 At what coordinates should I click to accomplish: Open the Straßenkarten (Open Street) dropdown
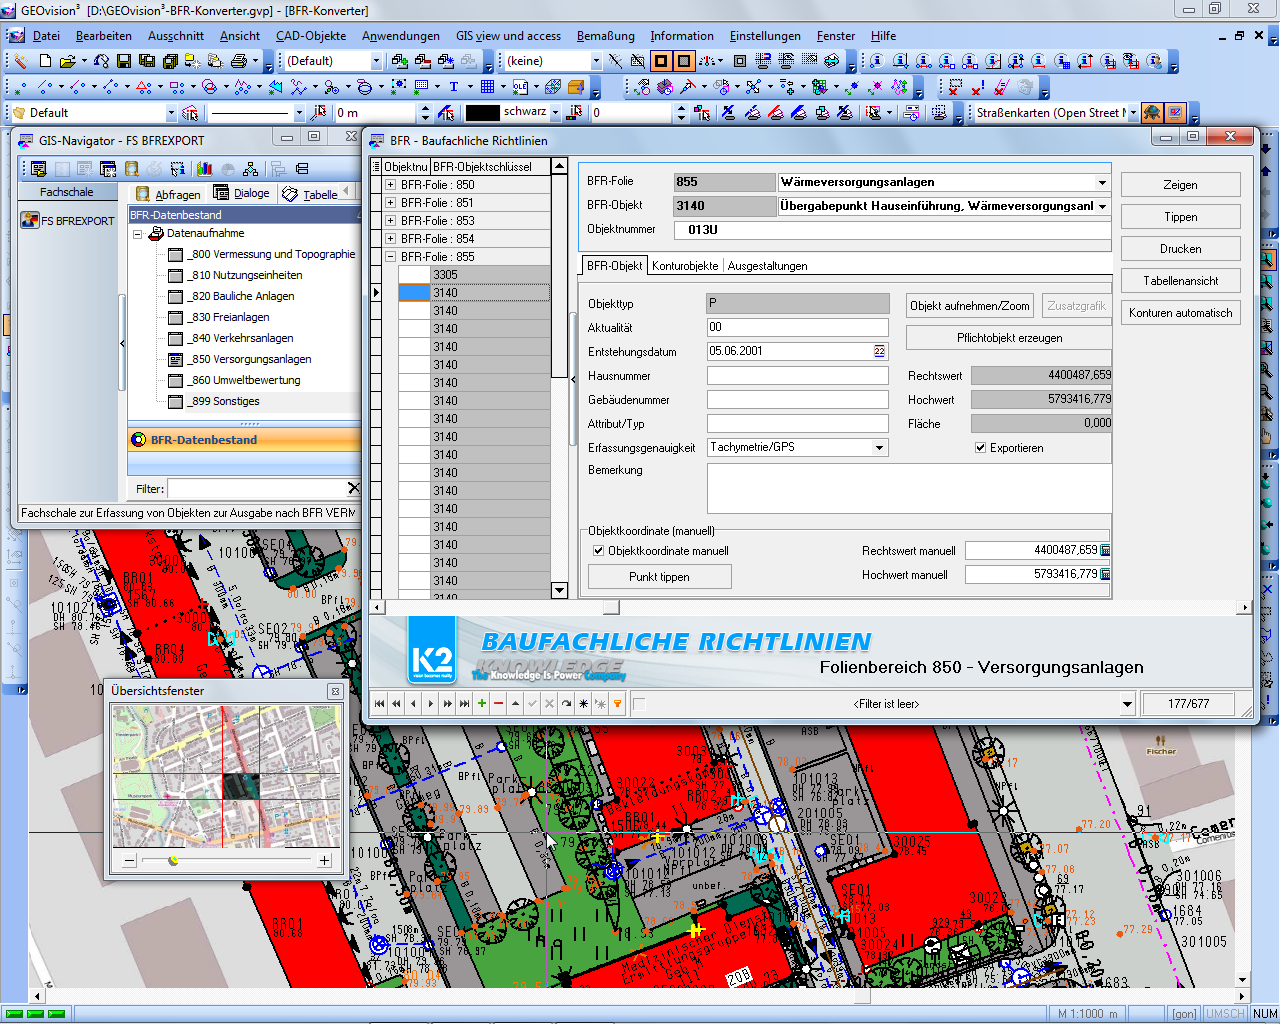click(1133, 113)
